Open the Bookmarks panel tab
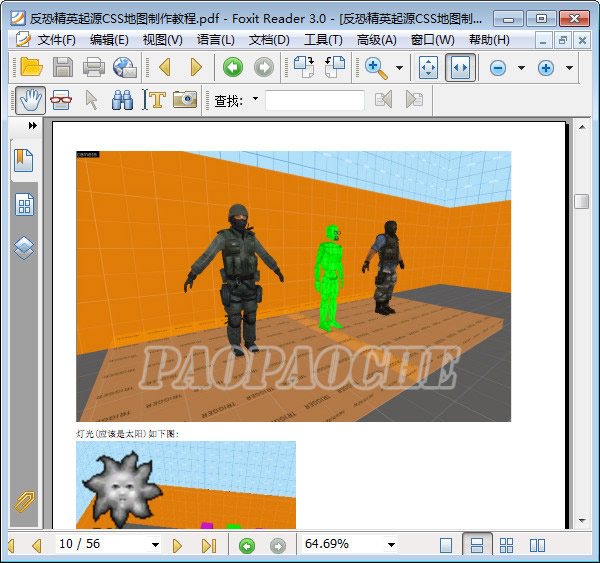The image size is (600, 563). click(24, 160)
